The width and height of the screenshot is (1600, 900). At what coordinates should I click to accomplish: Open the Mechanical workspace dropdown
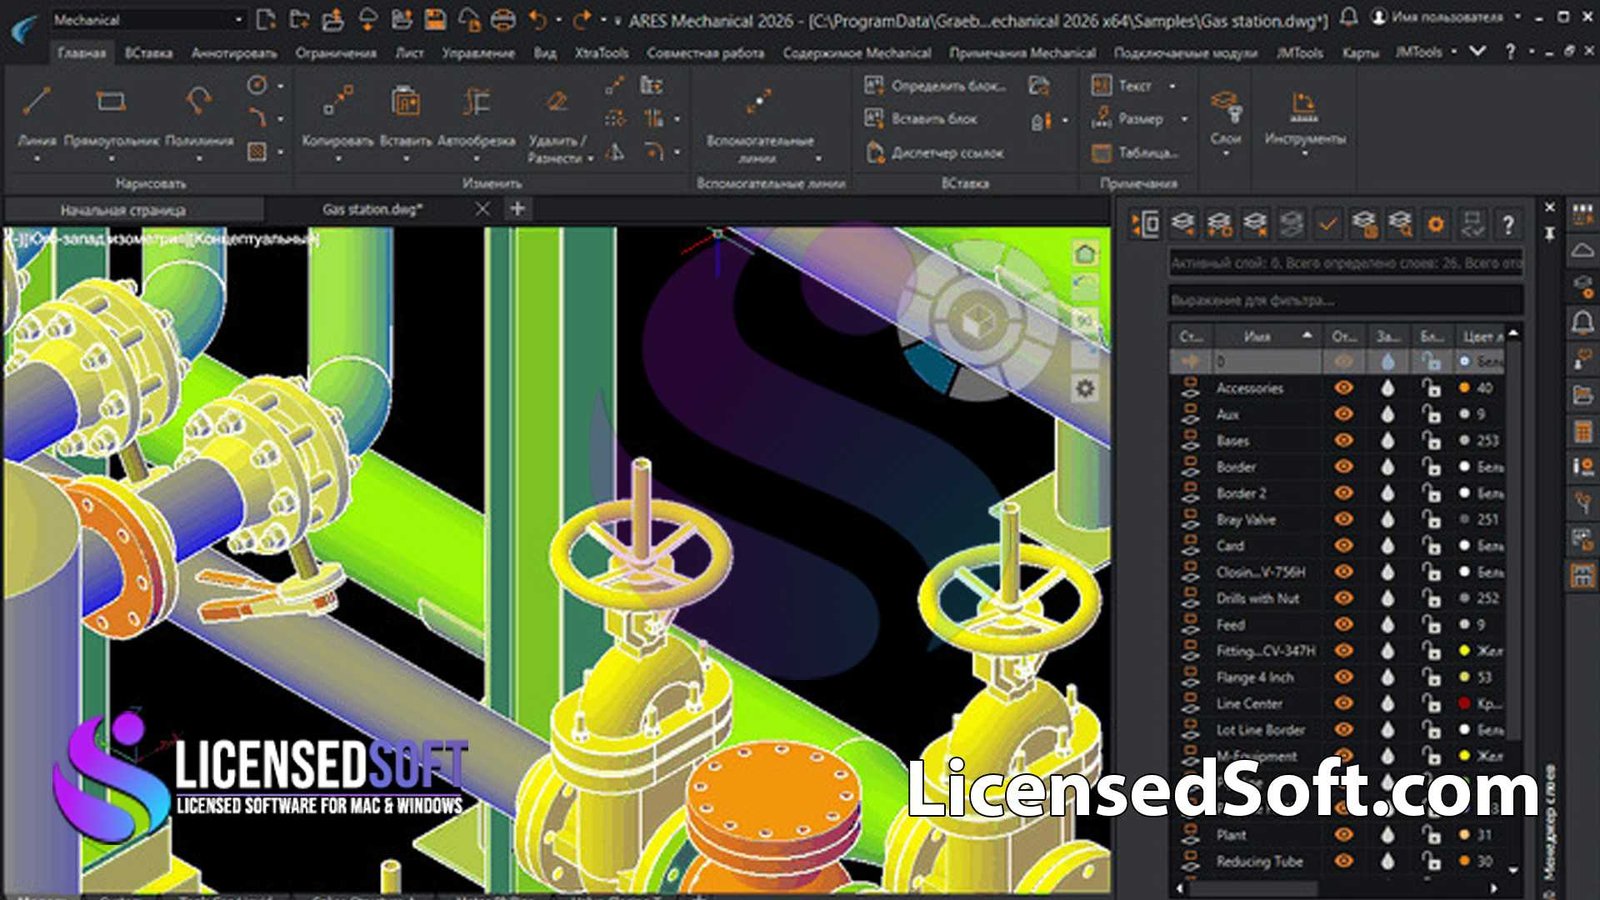(147, 19)
